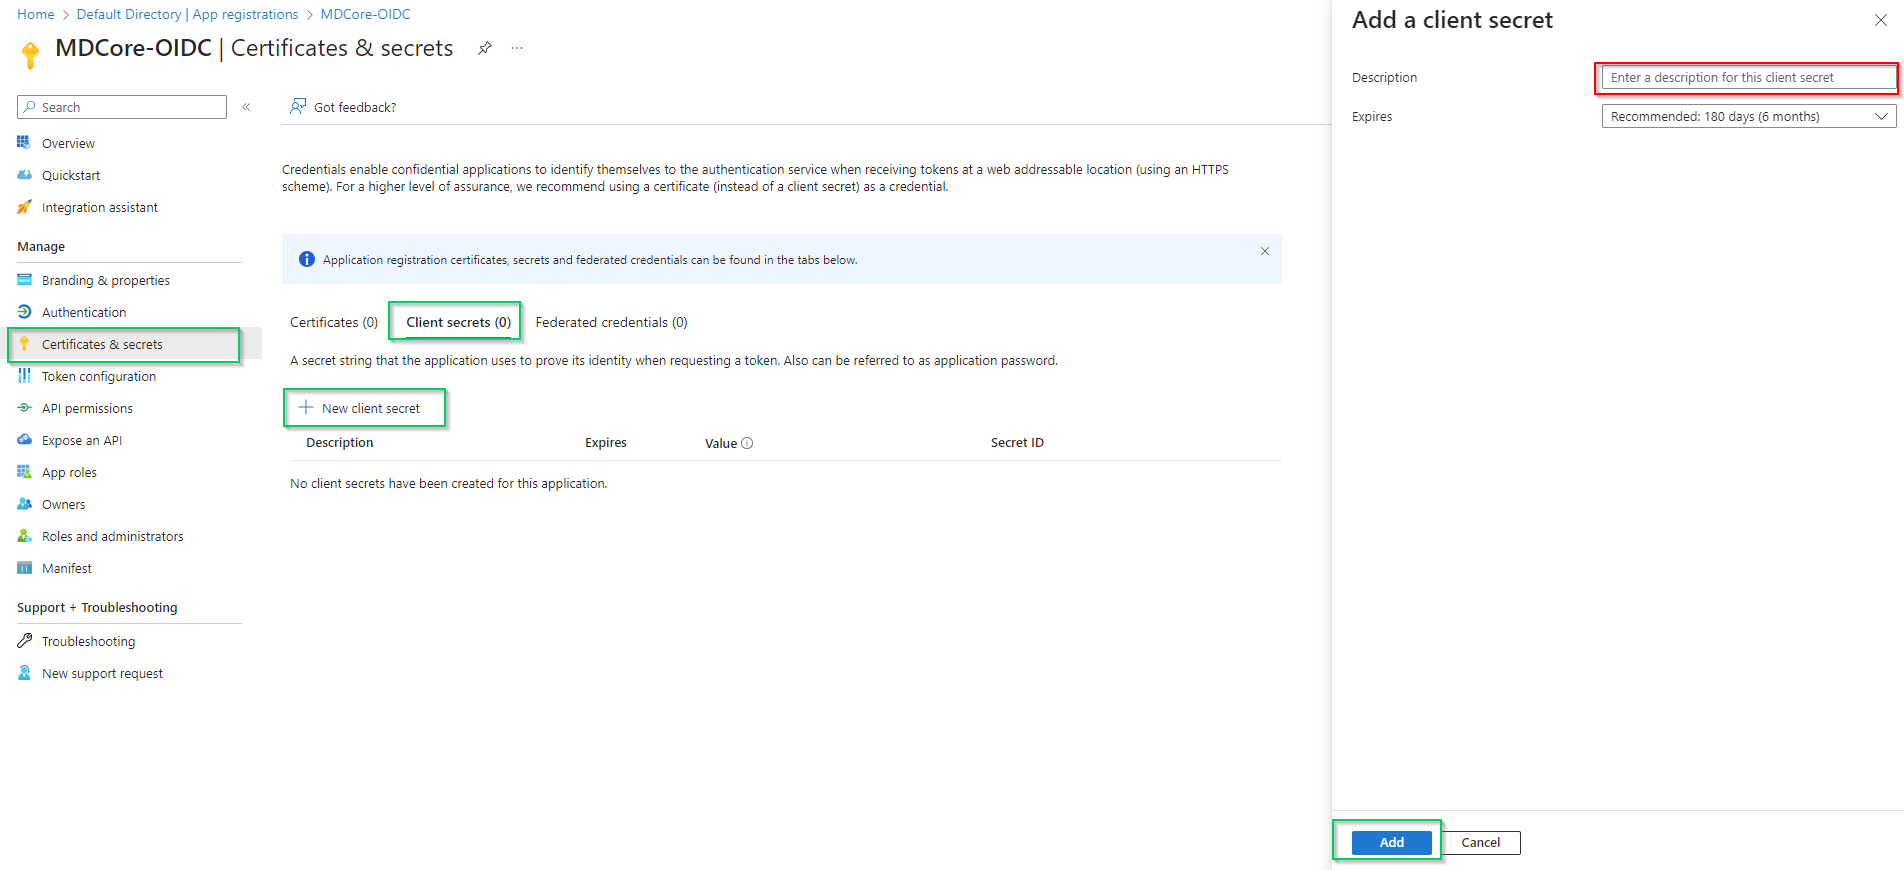Click the Got feedback? link
The height and width of the screenshot is (870, 1904).
pos(355,107)
